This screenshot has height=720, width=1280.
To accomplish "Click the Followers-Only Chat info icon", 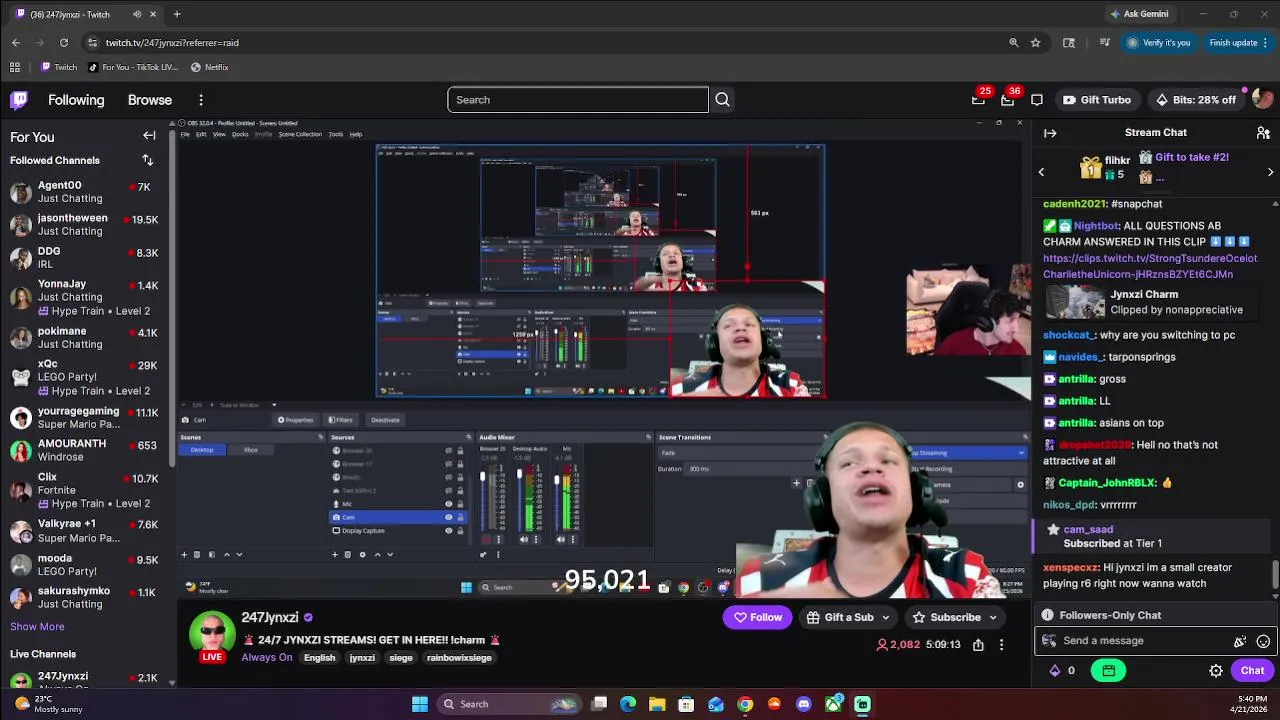I will point(1047,615).
